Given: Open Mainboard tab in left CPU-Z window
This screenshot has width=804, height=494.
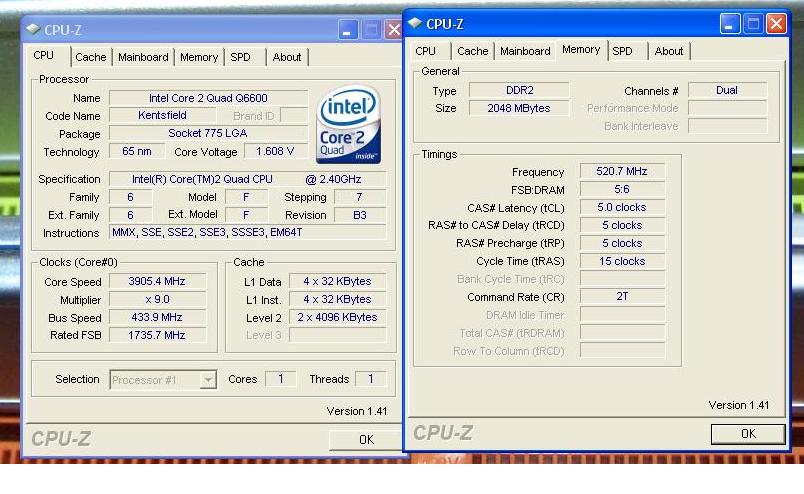Looking at the screenshot, I should tap(143, 57).
